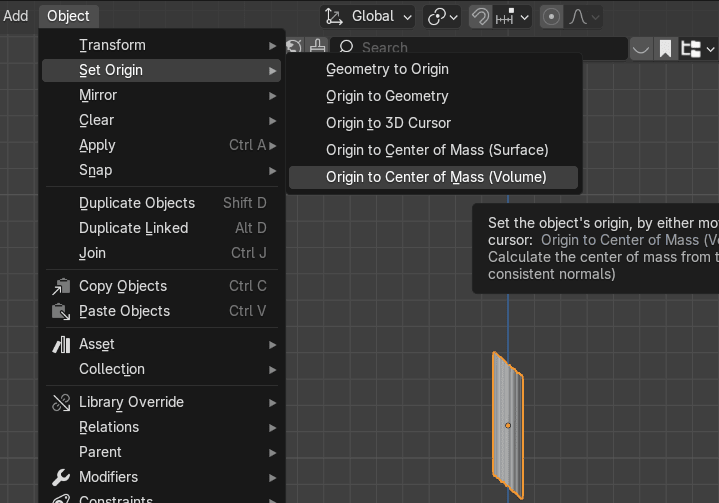This screenshot has width=719, height=503.
Task: Click the selected object's orange origin dot
Action: click(x=508, y=426)
